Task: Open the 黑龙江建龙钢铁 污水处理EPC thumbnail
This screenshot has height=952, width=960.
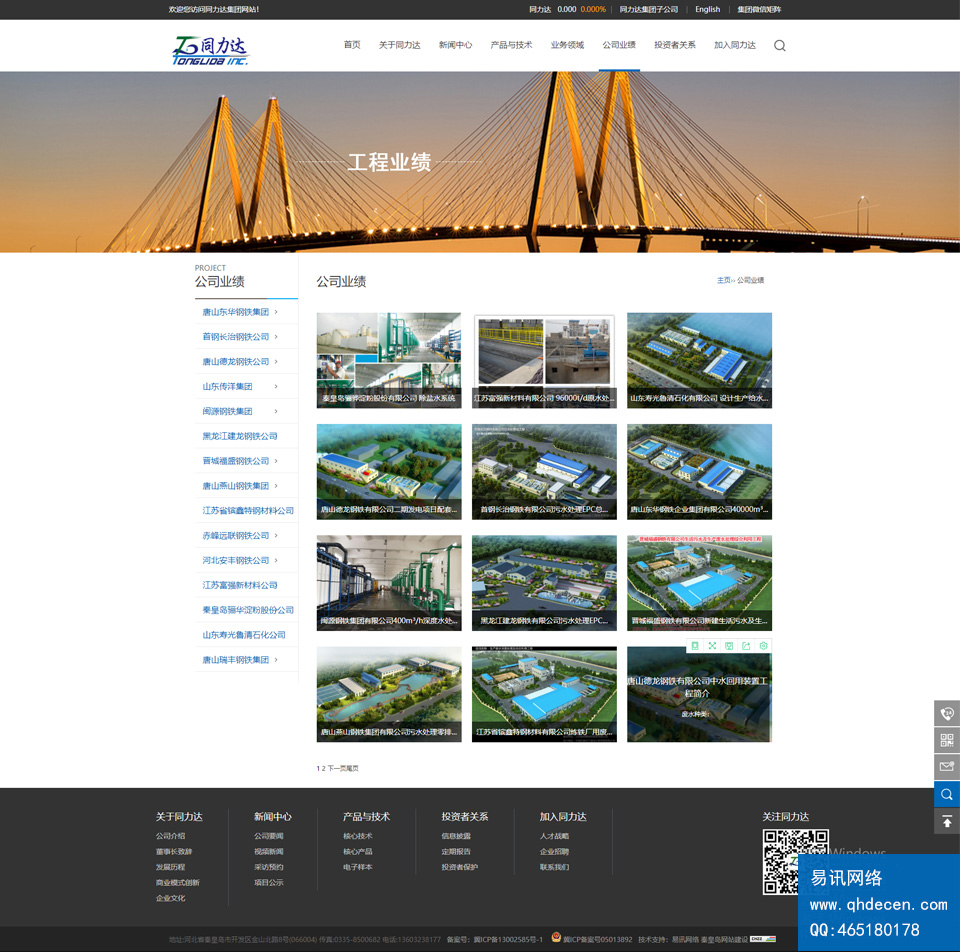Action: tap(544, 583)
